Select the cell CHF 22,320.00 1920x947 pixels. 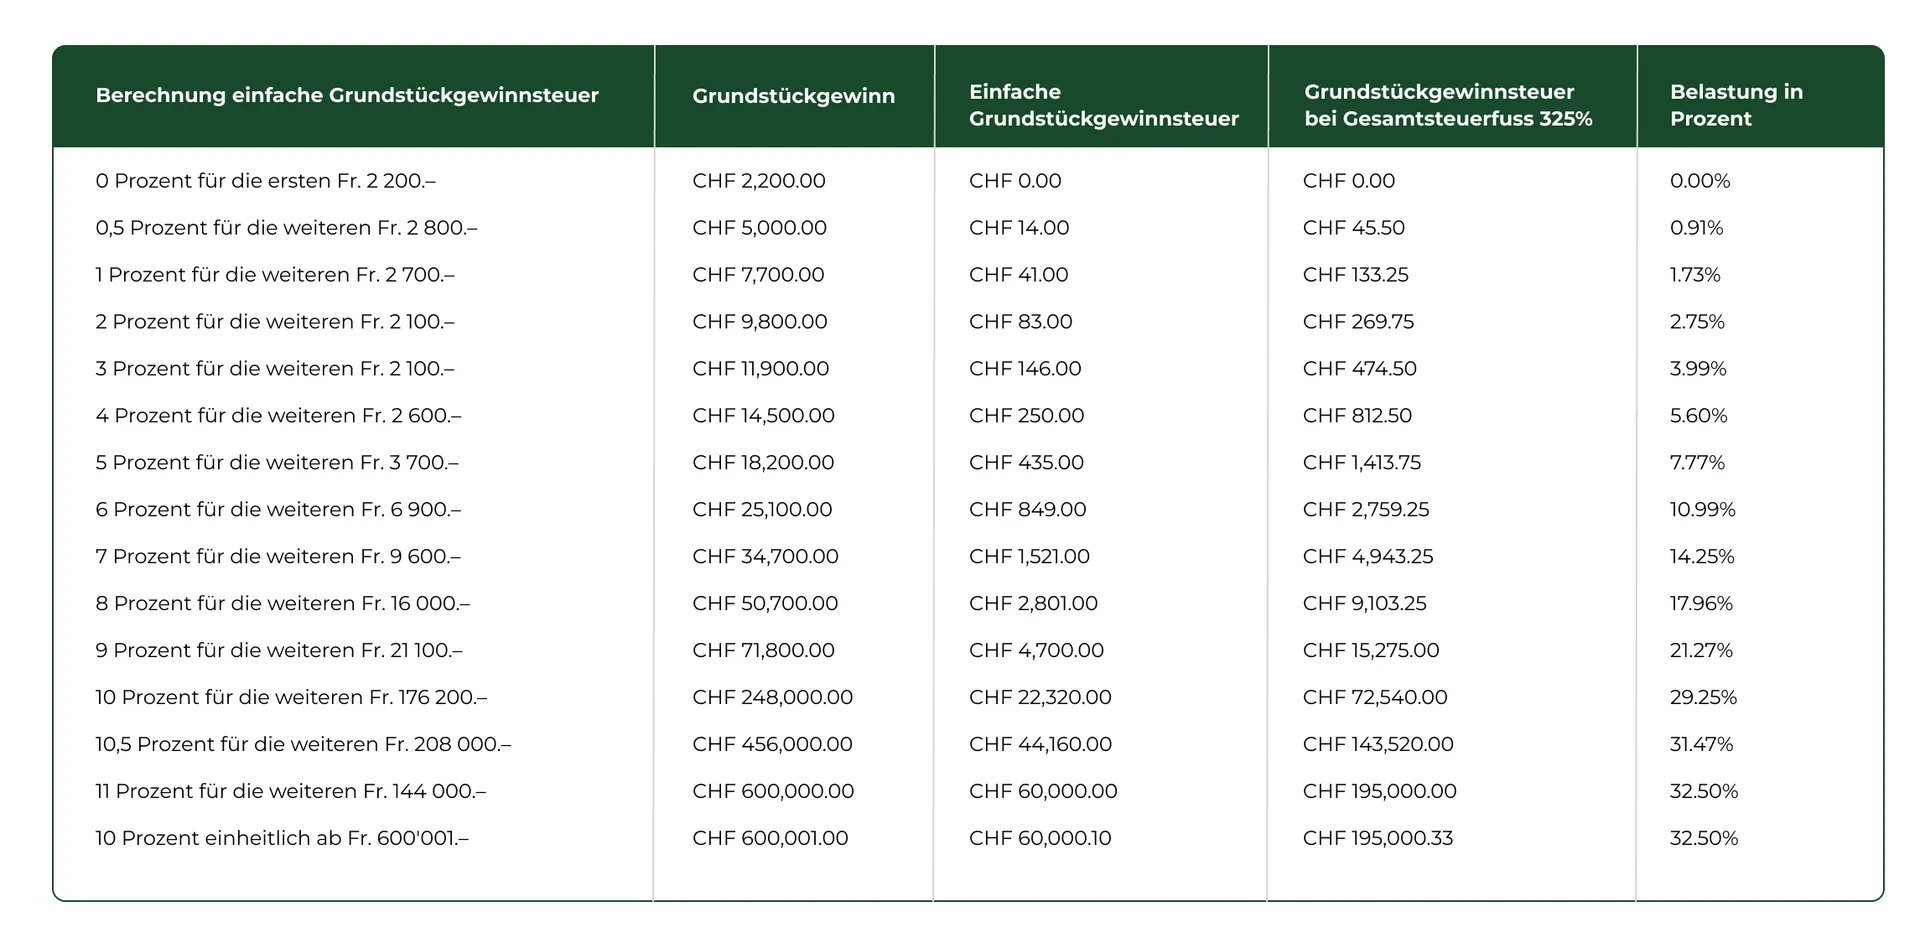click(x=1040, y=698)
